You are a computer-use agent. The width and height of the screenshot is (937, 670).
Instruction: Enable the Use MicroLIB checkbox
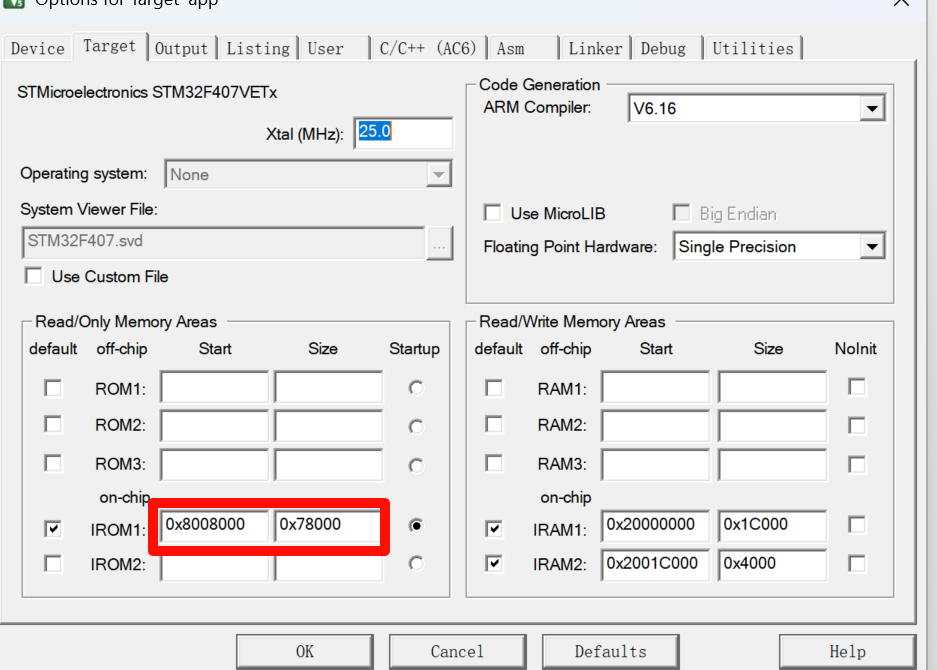coord(493,213)
